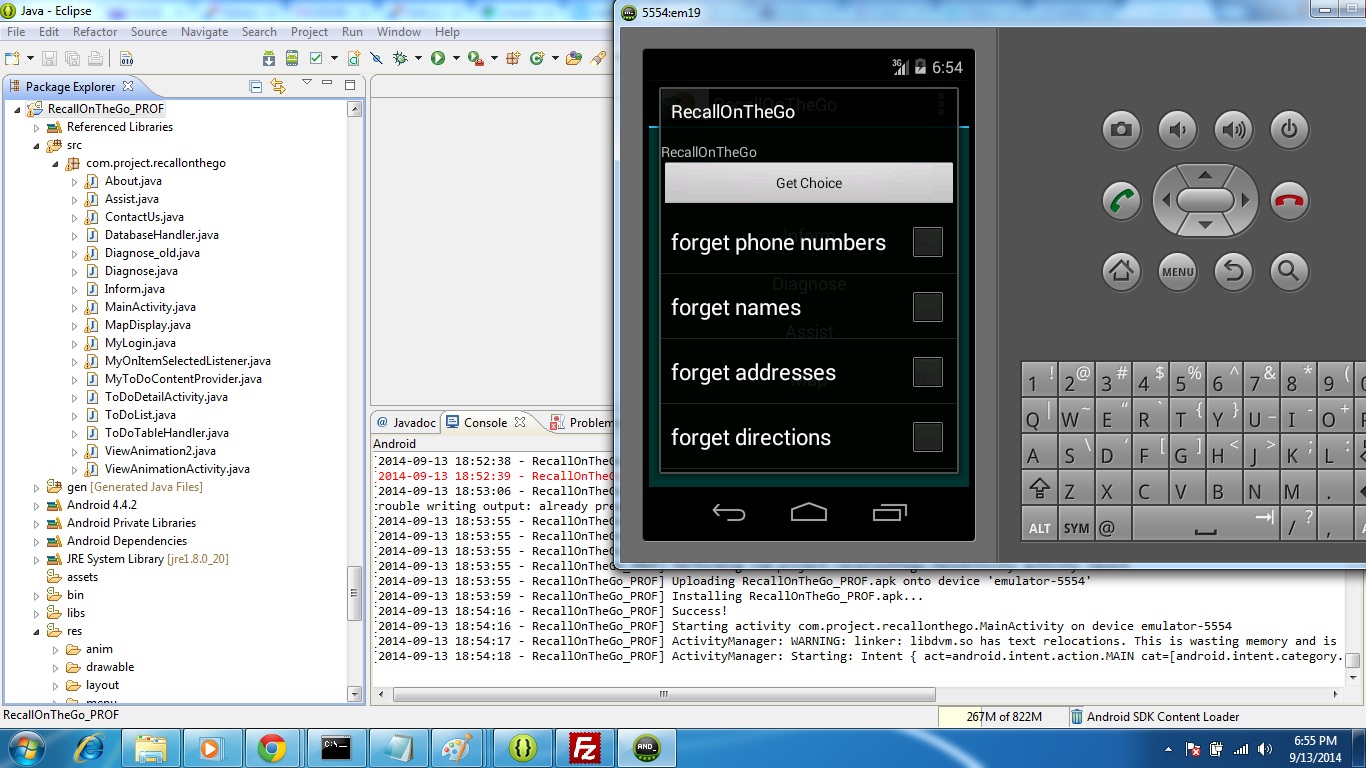Open the Refactor menu
The image size is (1366, 768).
pos(95,32)
